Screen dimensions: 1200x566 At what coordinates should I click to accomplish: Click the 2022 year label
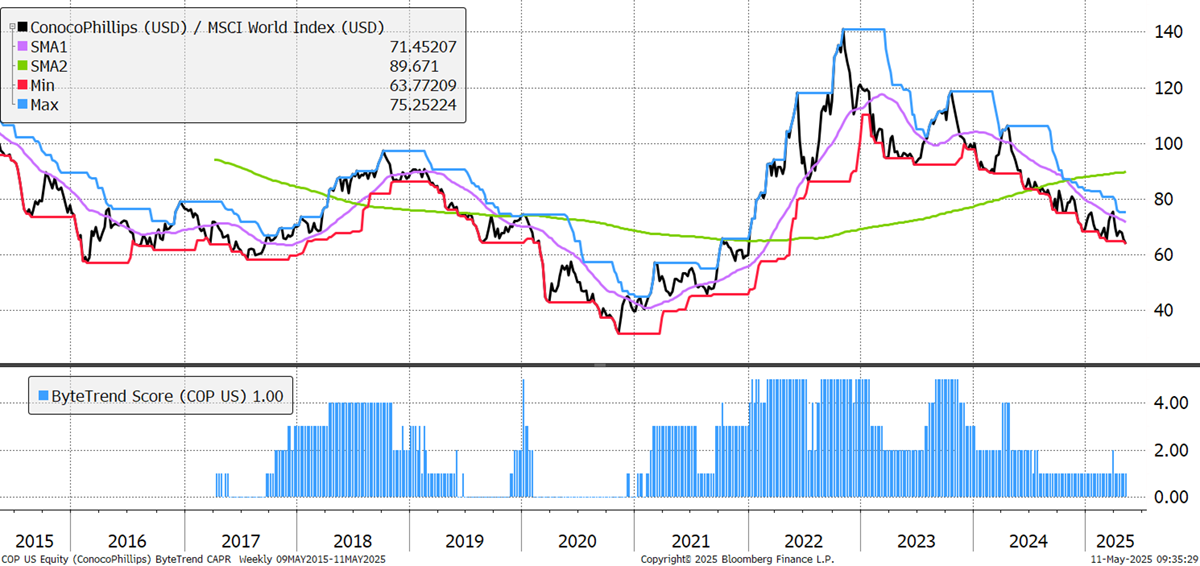[803, 539]
